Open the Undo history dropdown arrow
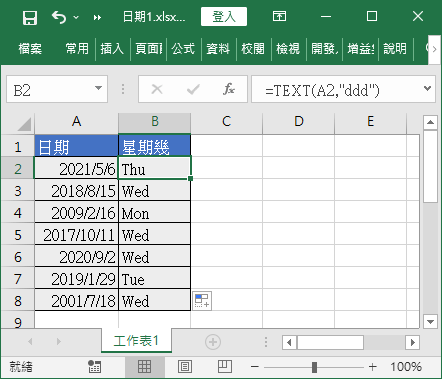 76,17
